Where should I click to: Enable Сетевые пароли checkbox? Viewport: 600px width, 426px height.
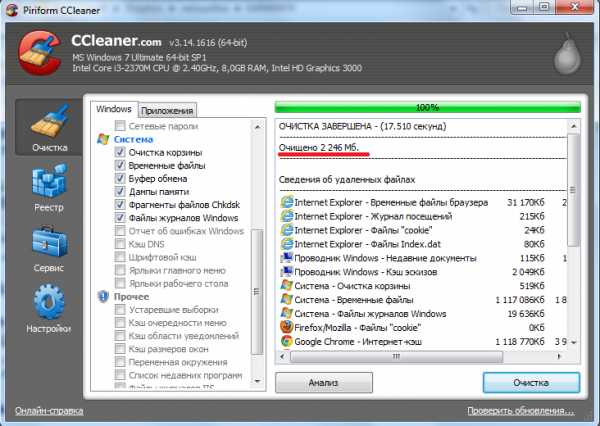click(x=120, y=126)
